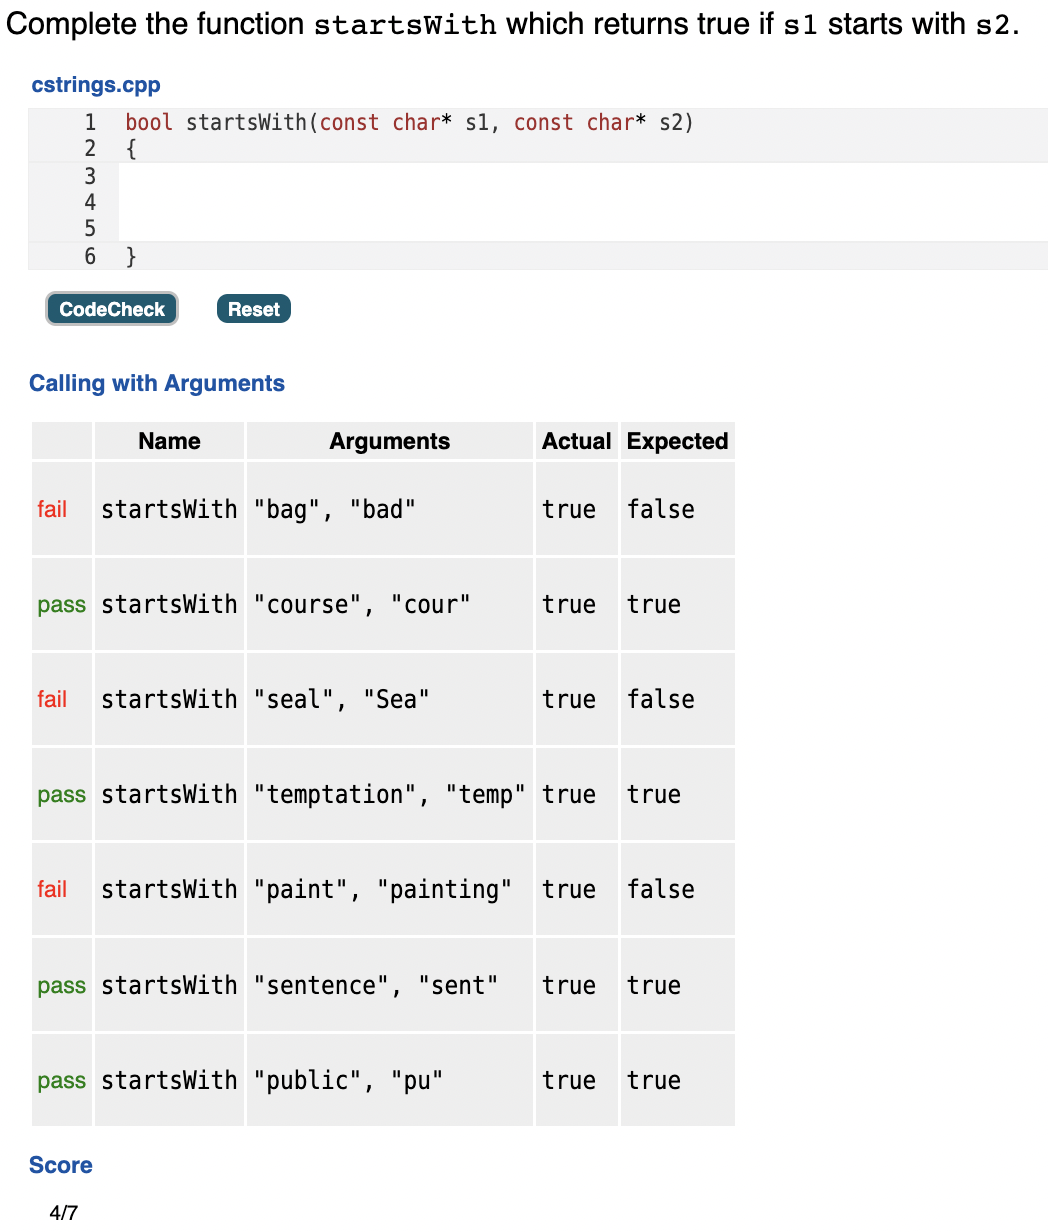Select the closing brace on line 6
Screen dimensions: 1048x1232
131,256
